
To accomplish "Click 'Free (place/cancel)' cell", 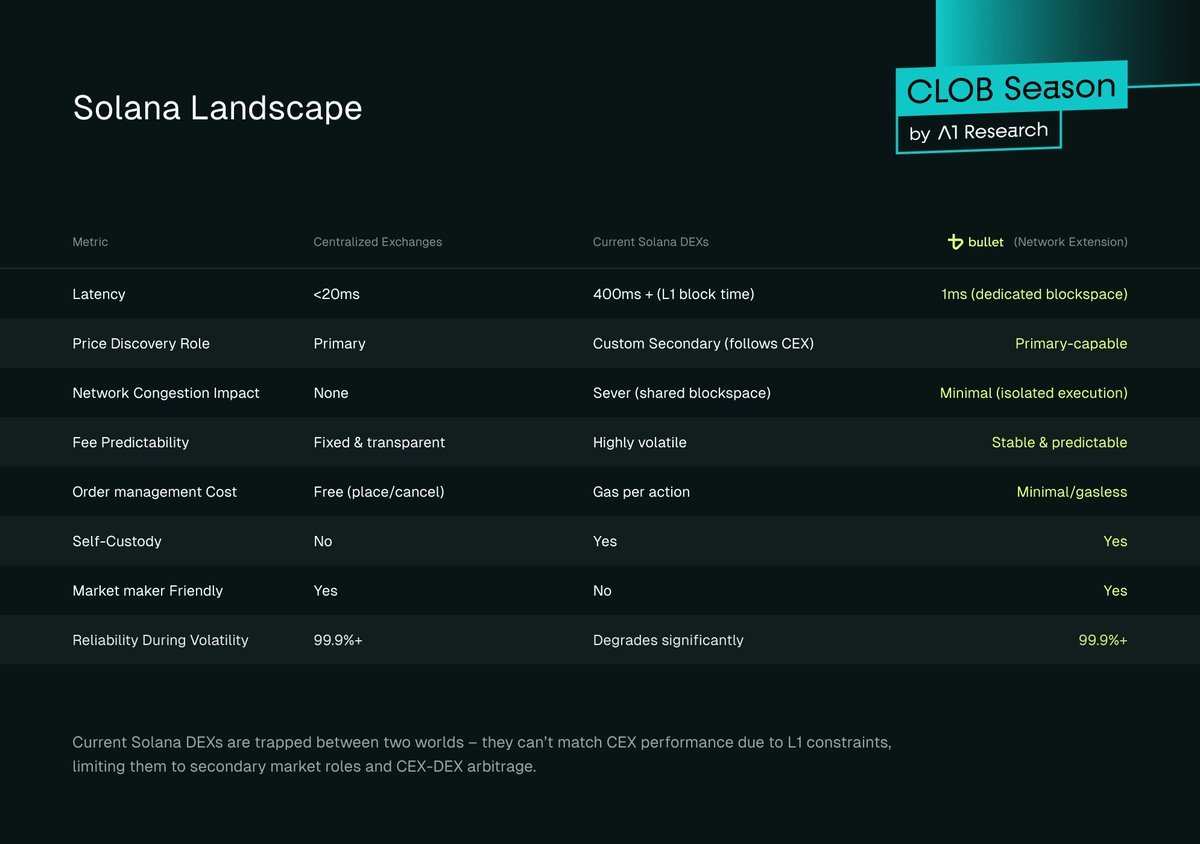I will tap(379, 492).
